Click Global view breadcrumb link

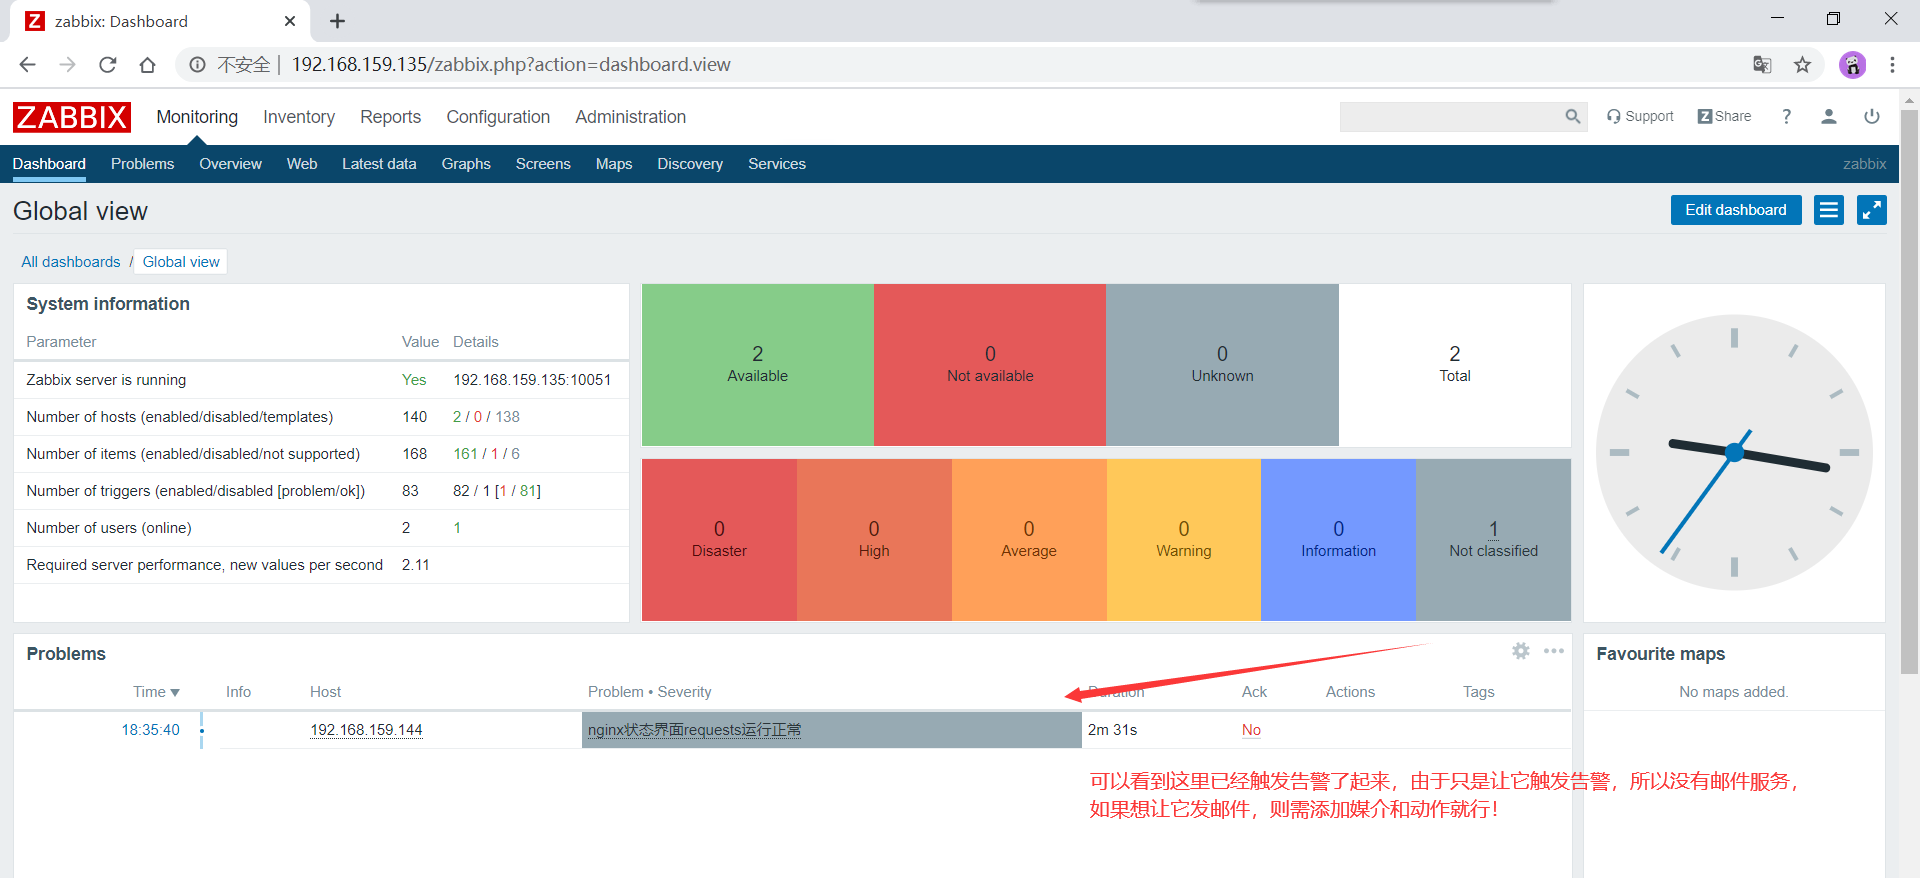181,262
